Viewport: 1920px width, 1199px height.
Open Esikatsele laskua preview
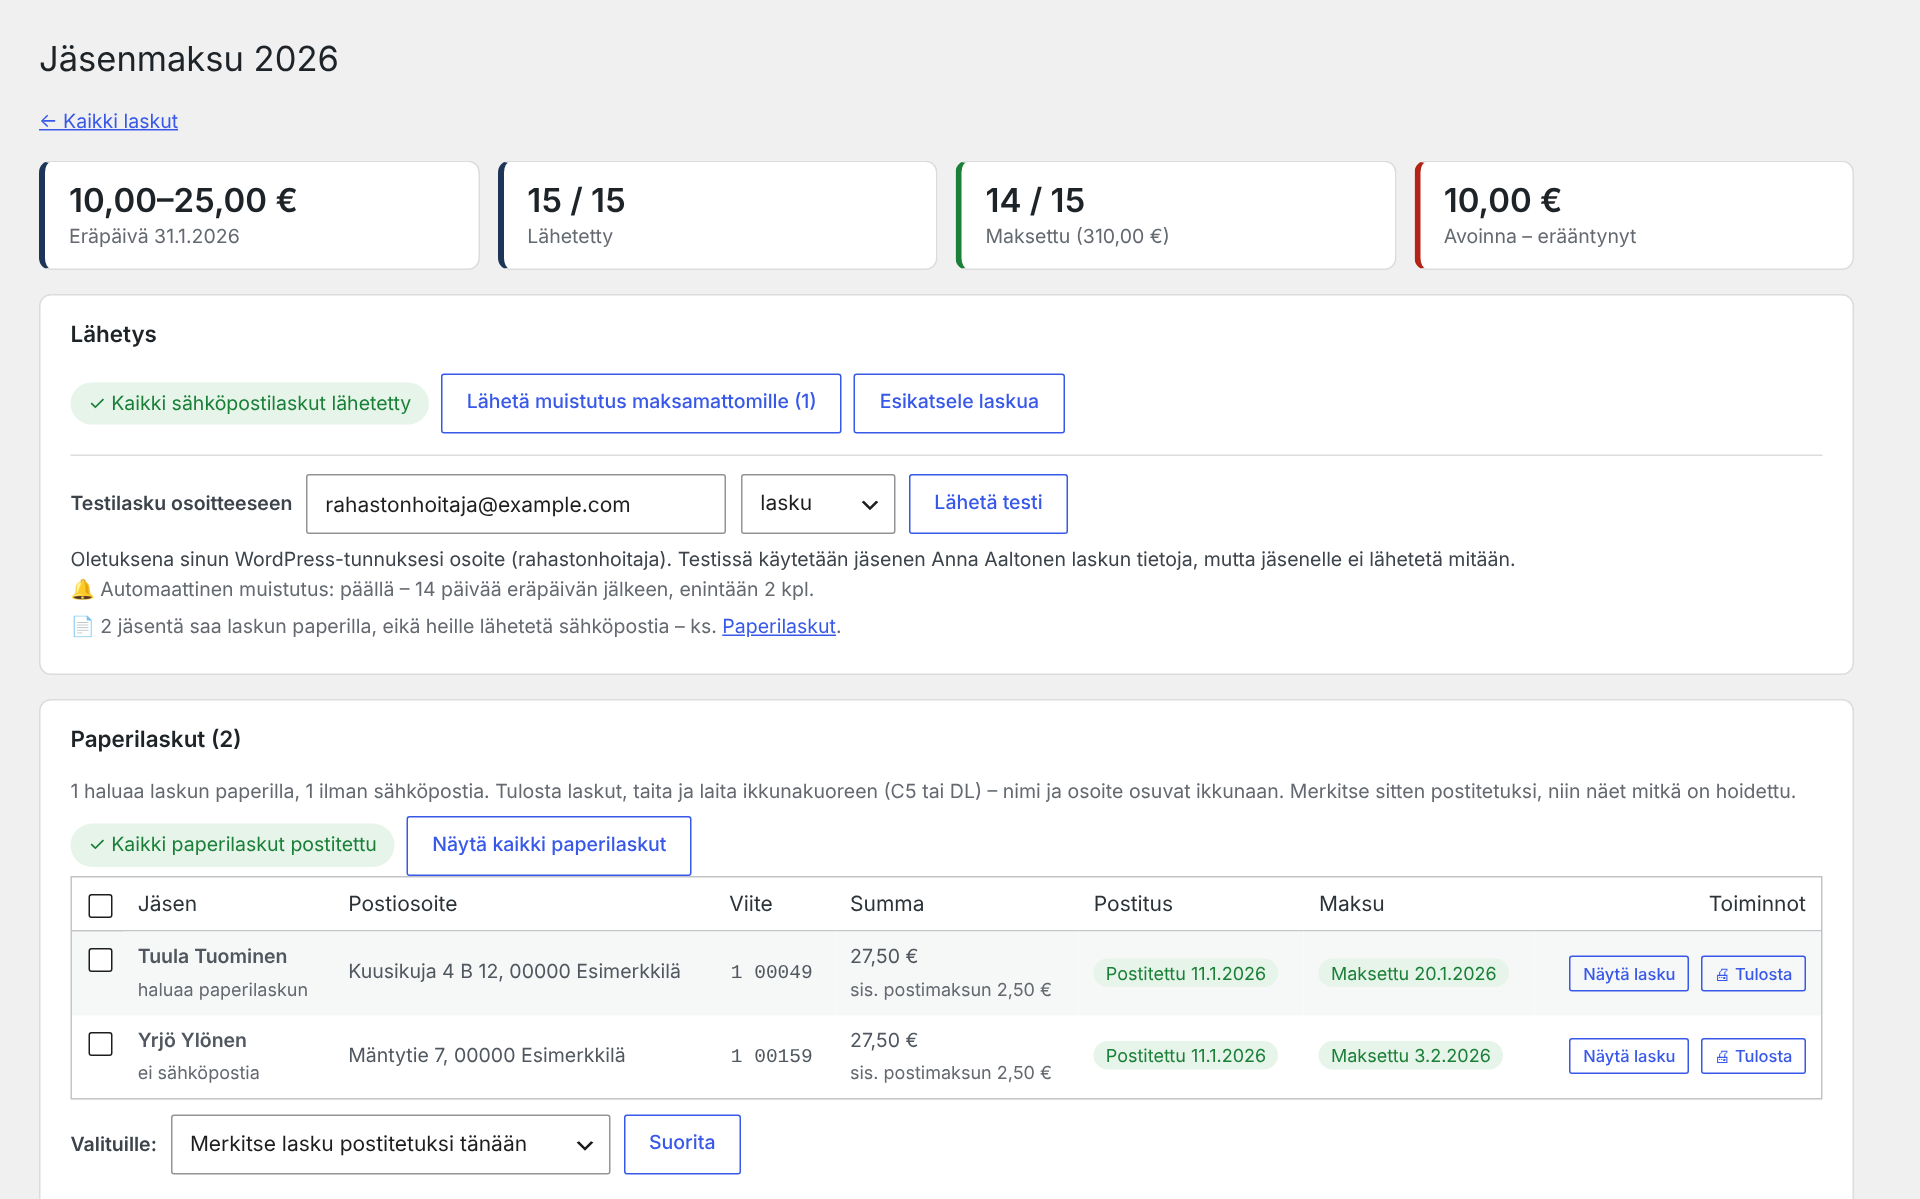pos(959,403)
